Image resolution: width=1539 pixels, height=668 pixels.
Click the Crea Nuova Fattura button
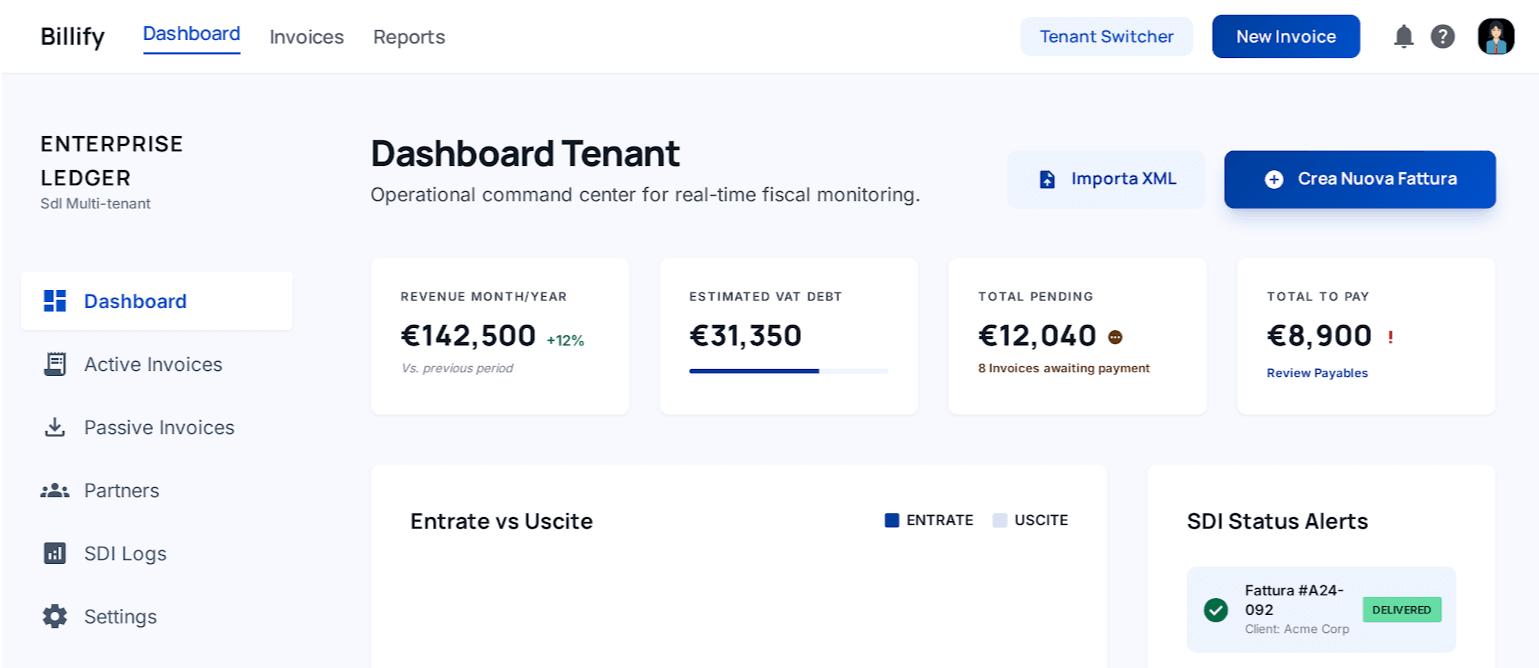pyautogui.click(x=1359, y=179)
